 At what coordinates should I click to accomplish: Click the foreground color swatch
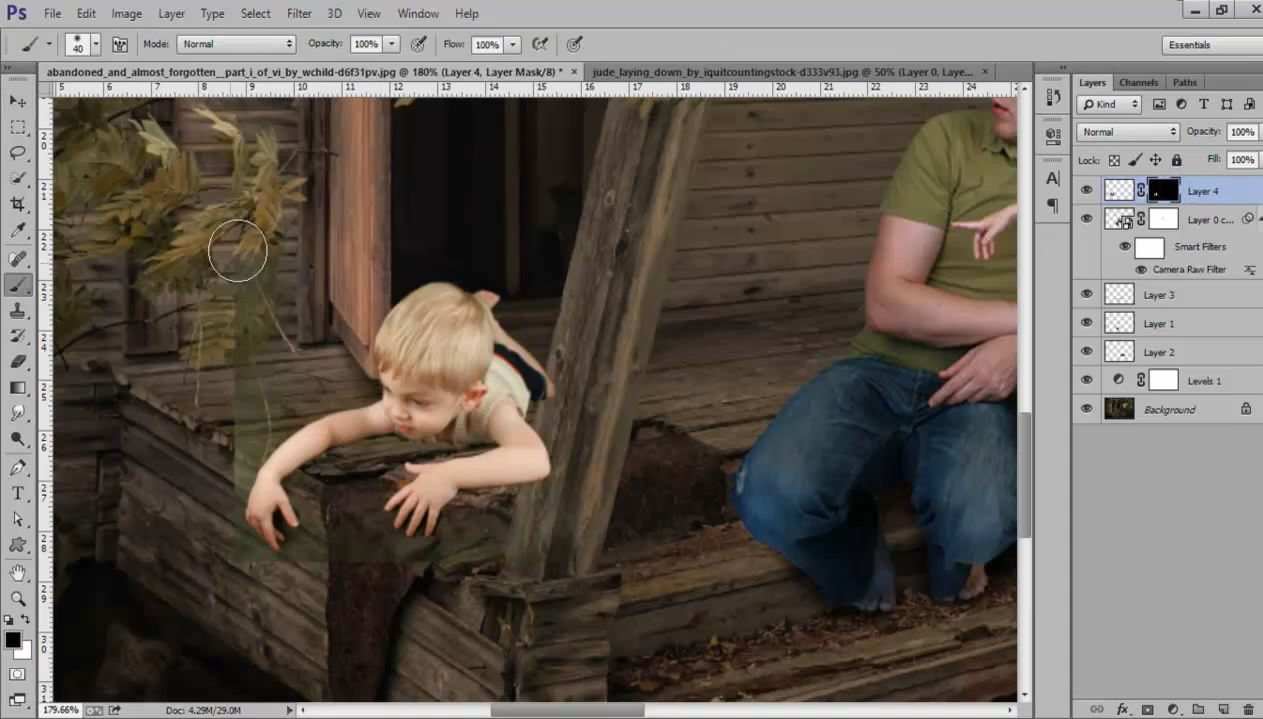[x=12, y=640]
